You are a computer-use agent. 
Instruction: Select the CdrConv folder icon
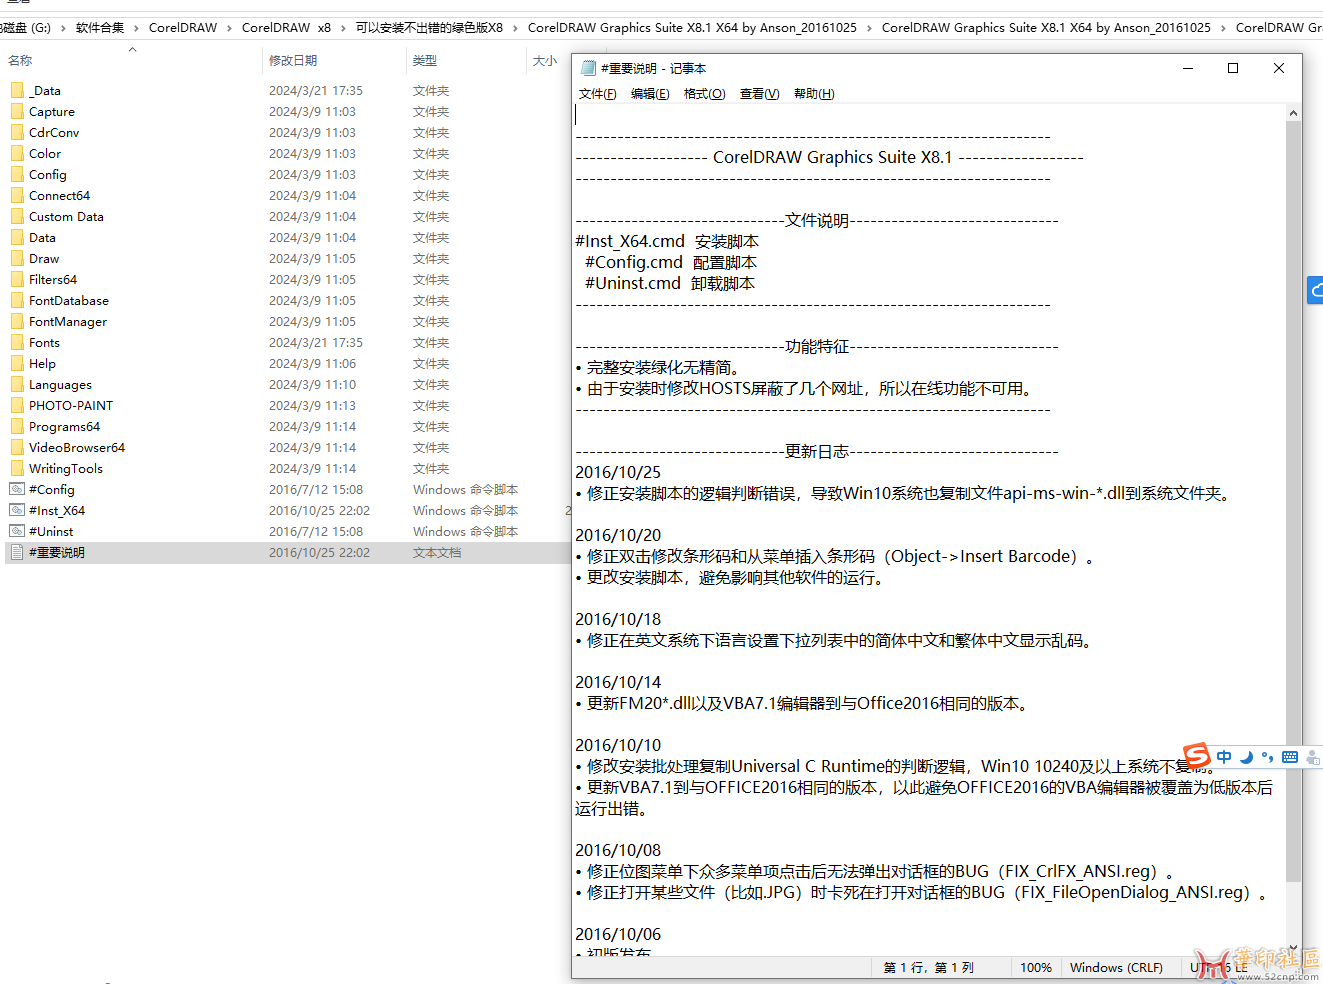[x=17, y=132]
